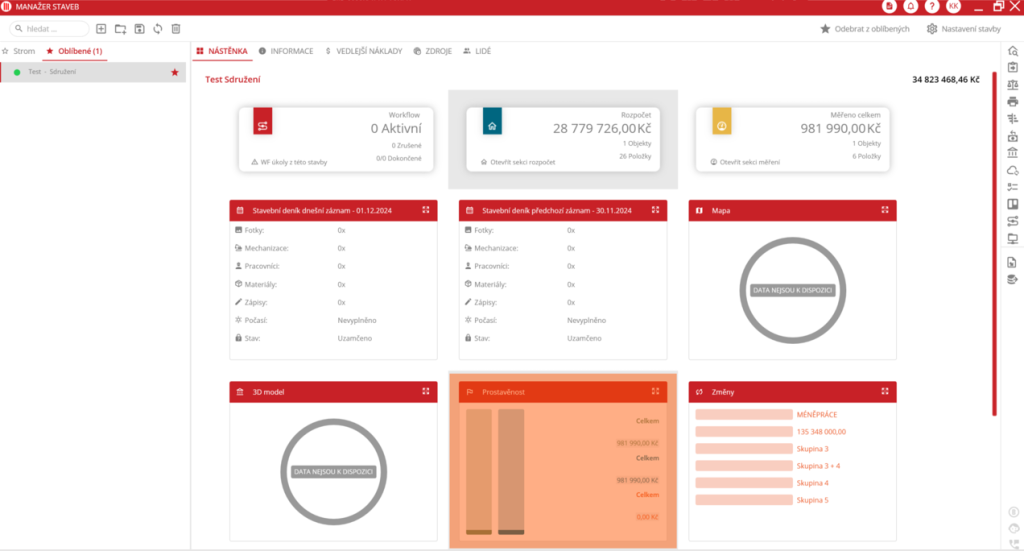
Task: Click the hledat search field
Action: click(50, 29)
